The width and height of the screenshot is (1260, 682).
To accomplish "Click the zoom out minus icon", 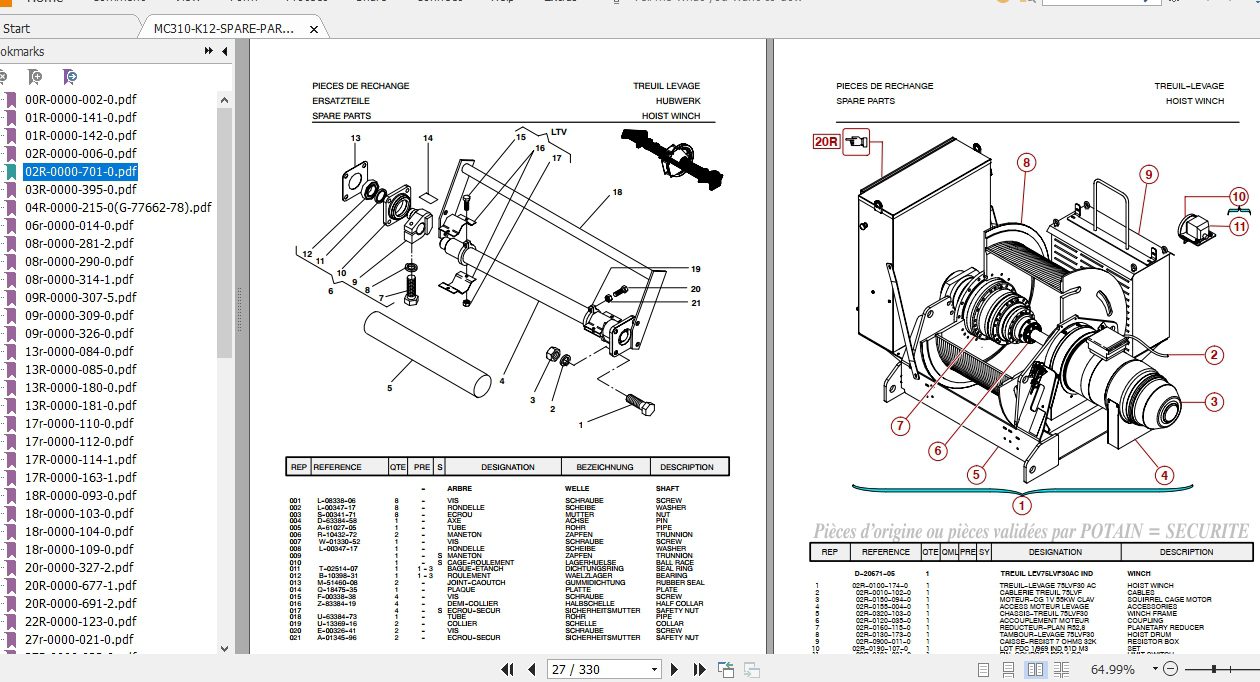I will (x=1171, y=670).
